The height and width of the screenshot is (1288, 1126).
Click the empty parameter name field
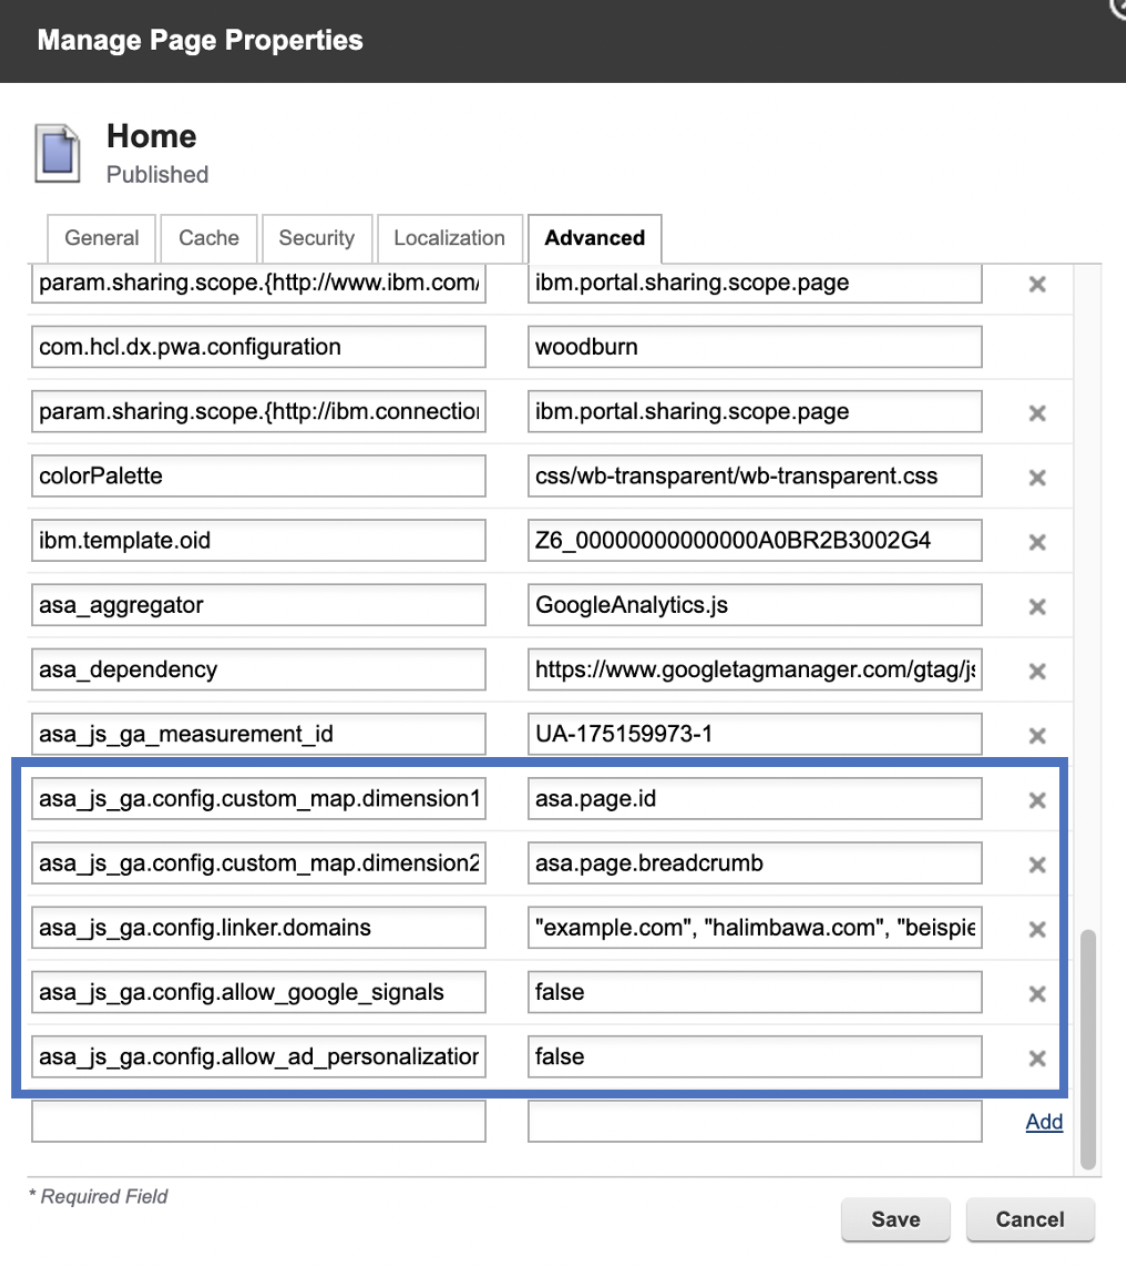(257, 1121)
